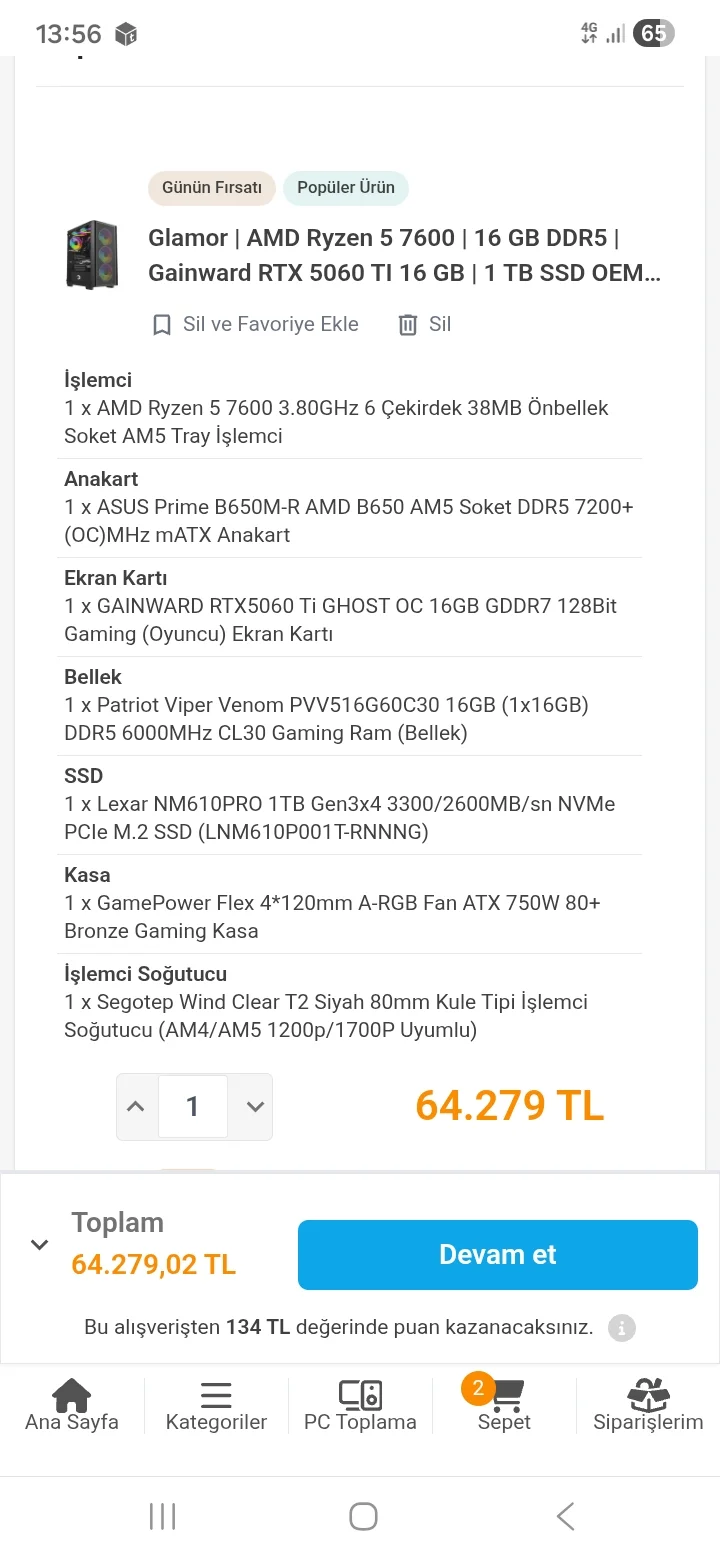Tap the bookmark icon beside Sil ve Favoriye Ekle

point(162,325)
